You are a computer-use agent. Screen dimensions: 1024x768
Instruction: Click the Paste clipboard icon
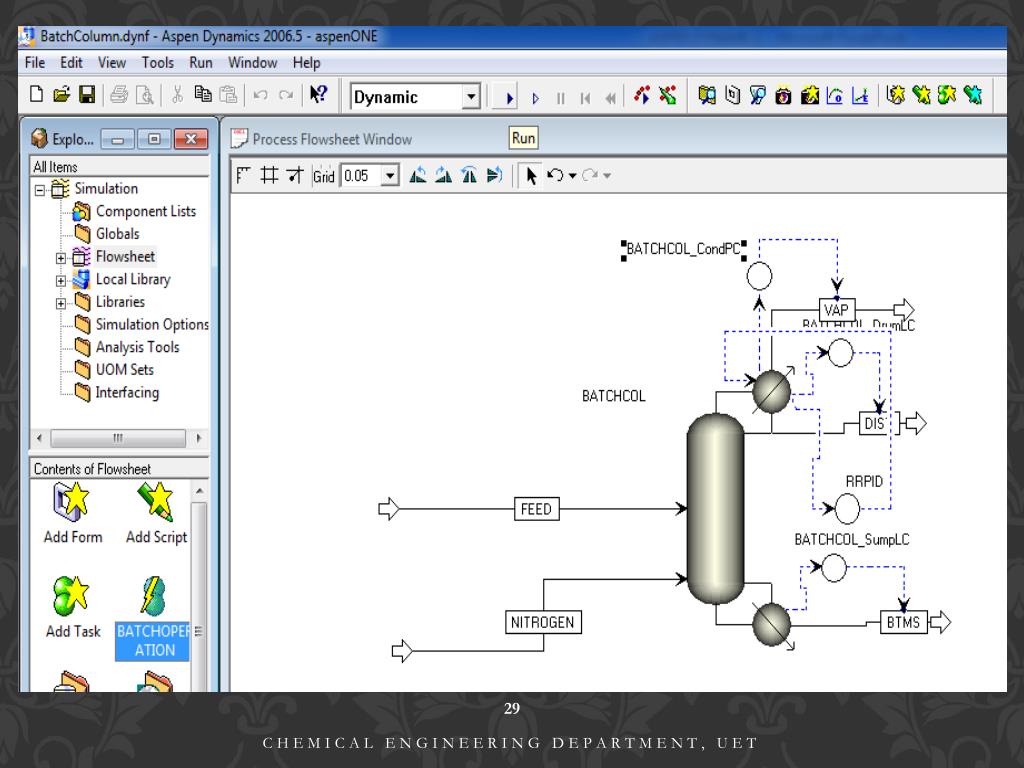tap(228, 95)
